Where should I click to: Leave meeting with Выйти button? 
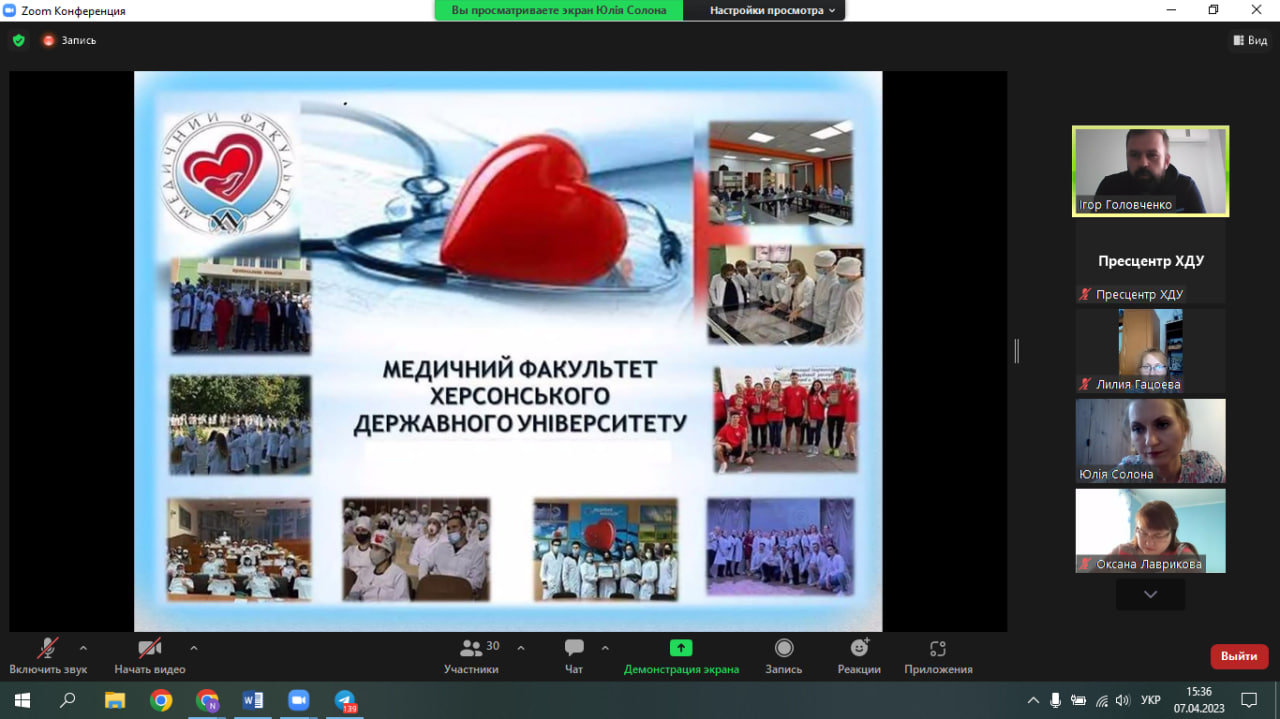[1239, 656]
